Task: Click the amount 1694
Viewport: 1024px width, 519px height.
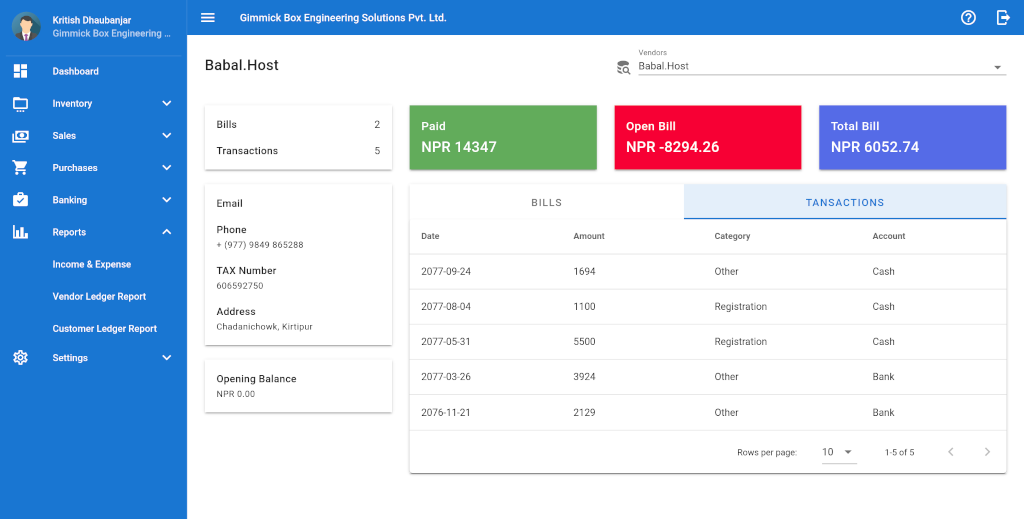Action: [584, 272]
